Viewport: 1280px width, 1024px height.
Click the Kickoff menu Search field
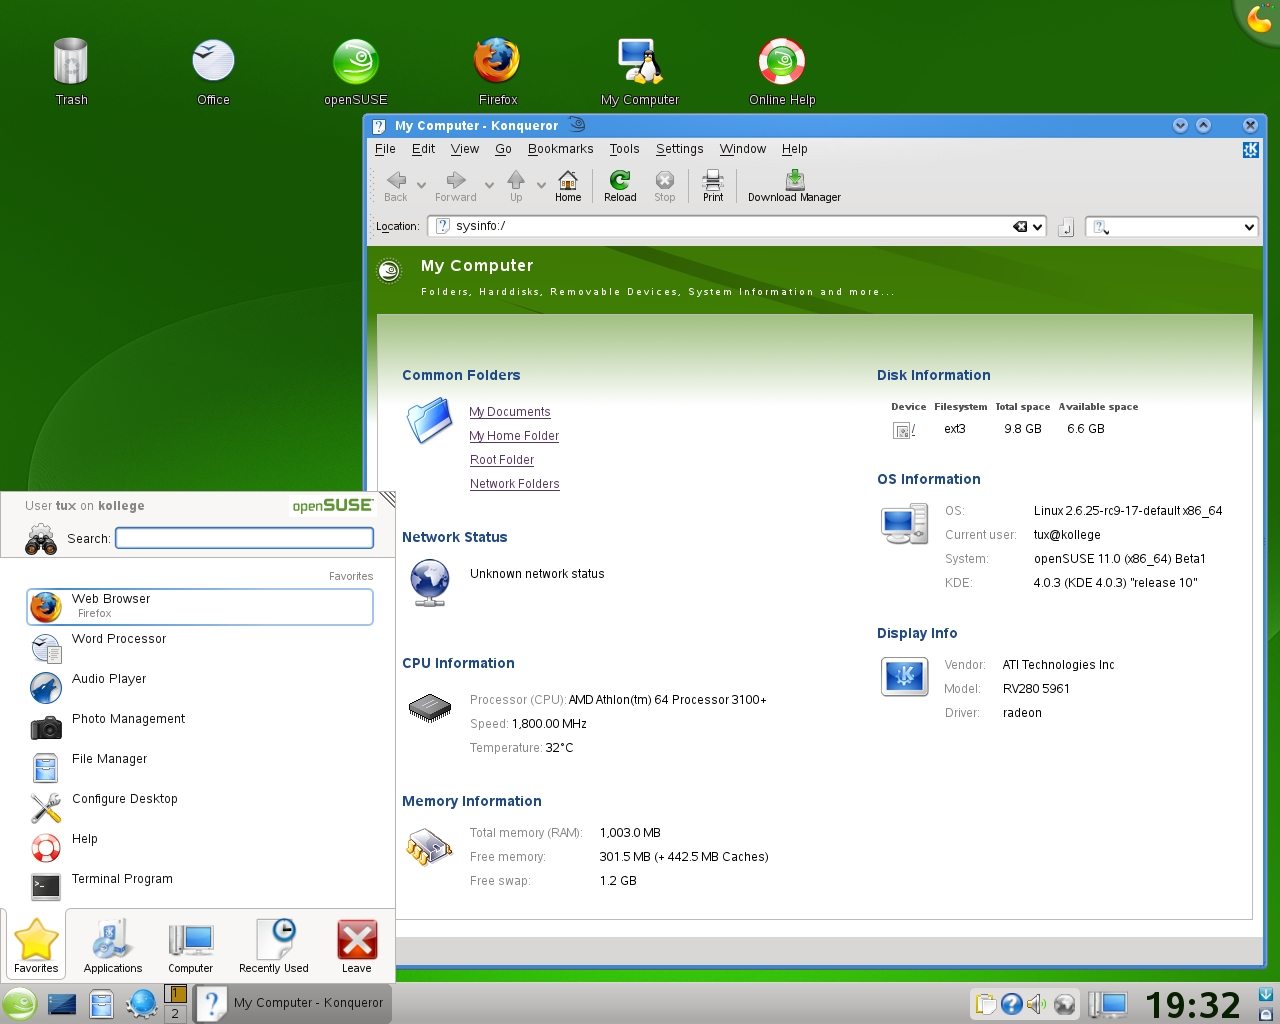(245, 538)
